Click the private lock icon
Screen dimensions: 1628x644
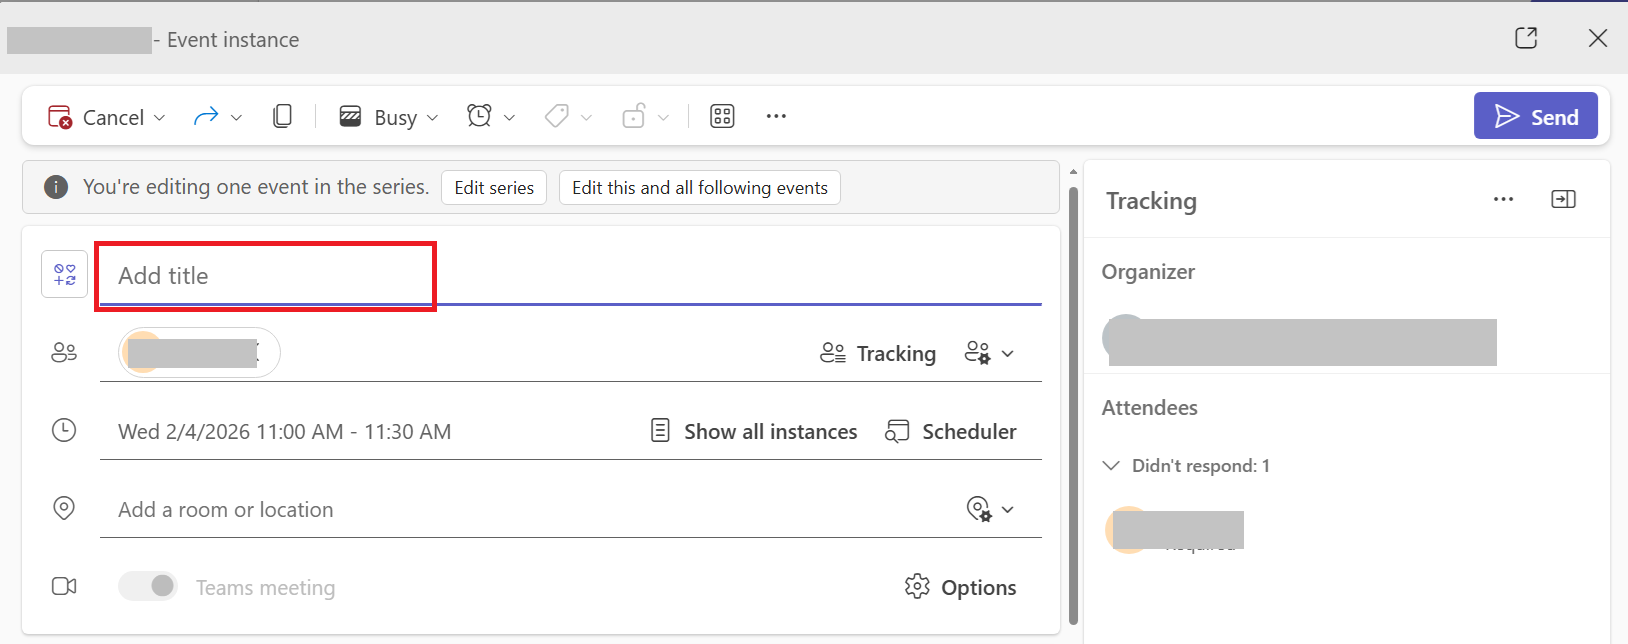[634, 116]
